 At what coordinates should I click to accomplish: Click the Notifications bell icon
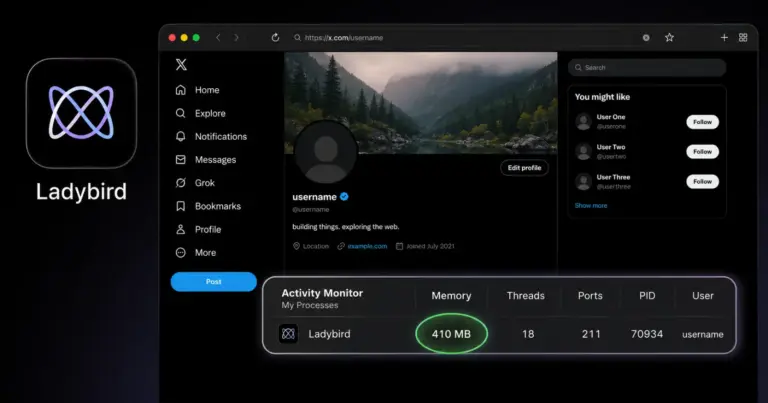point(181,137)
